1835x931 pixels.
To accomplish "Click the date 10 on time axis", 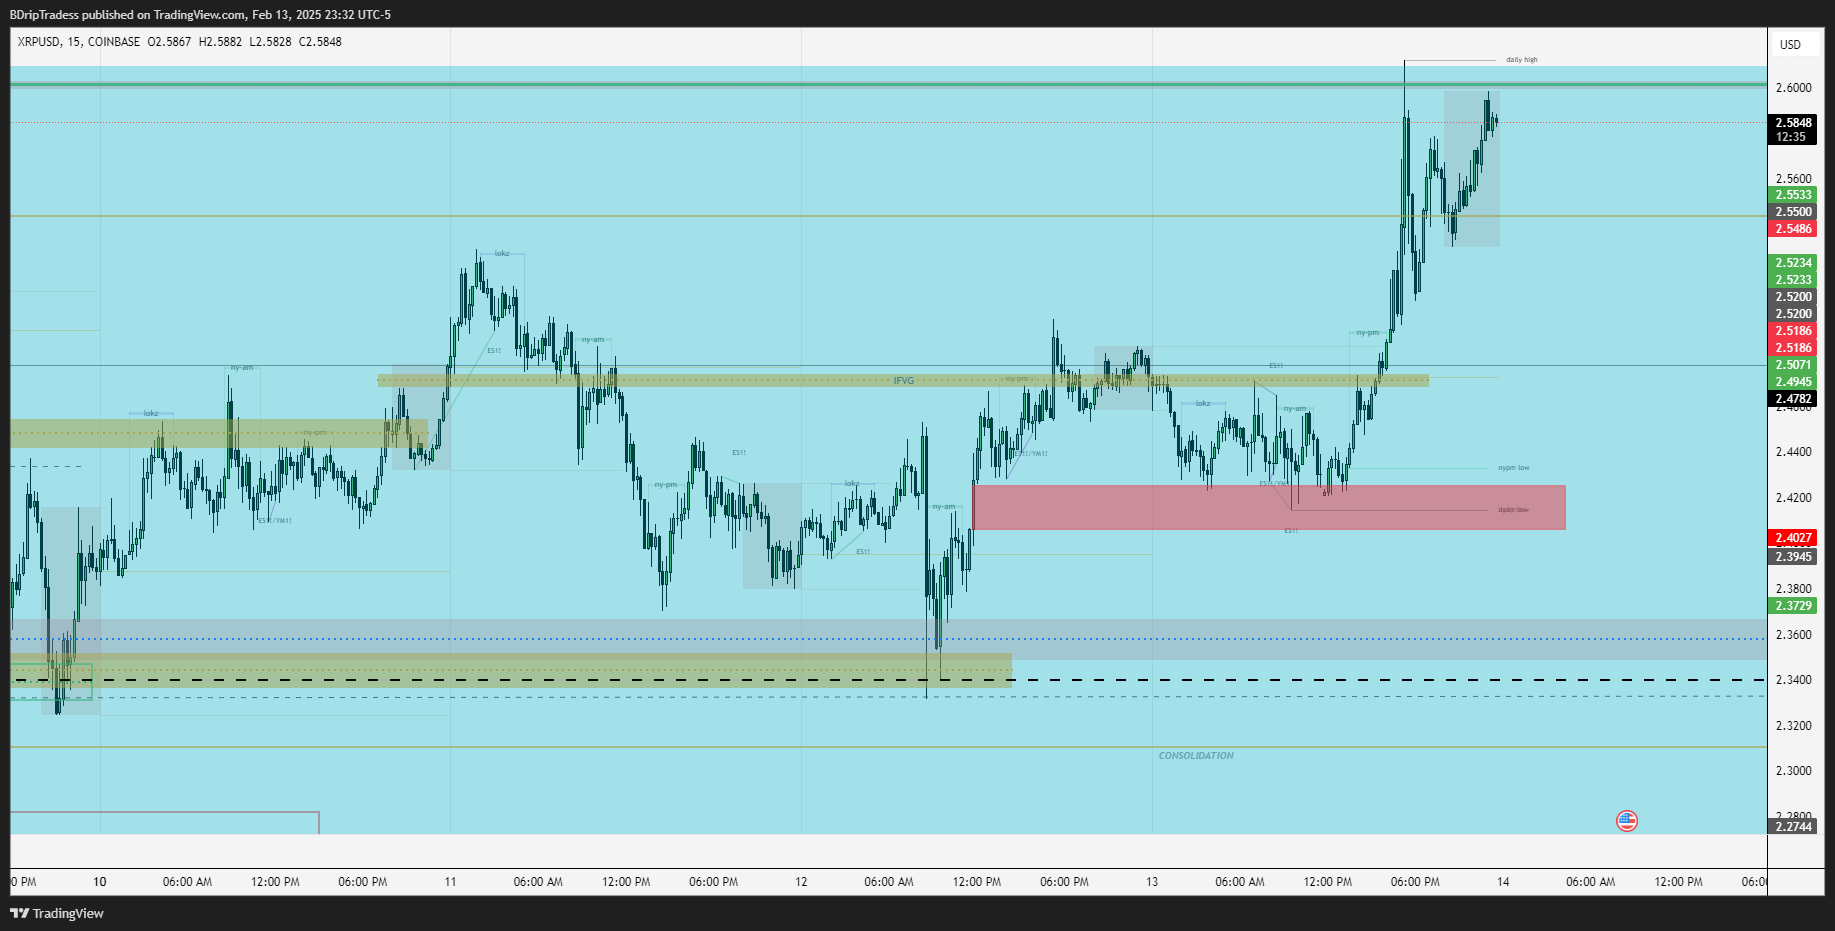I will click(100, 882).
